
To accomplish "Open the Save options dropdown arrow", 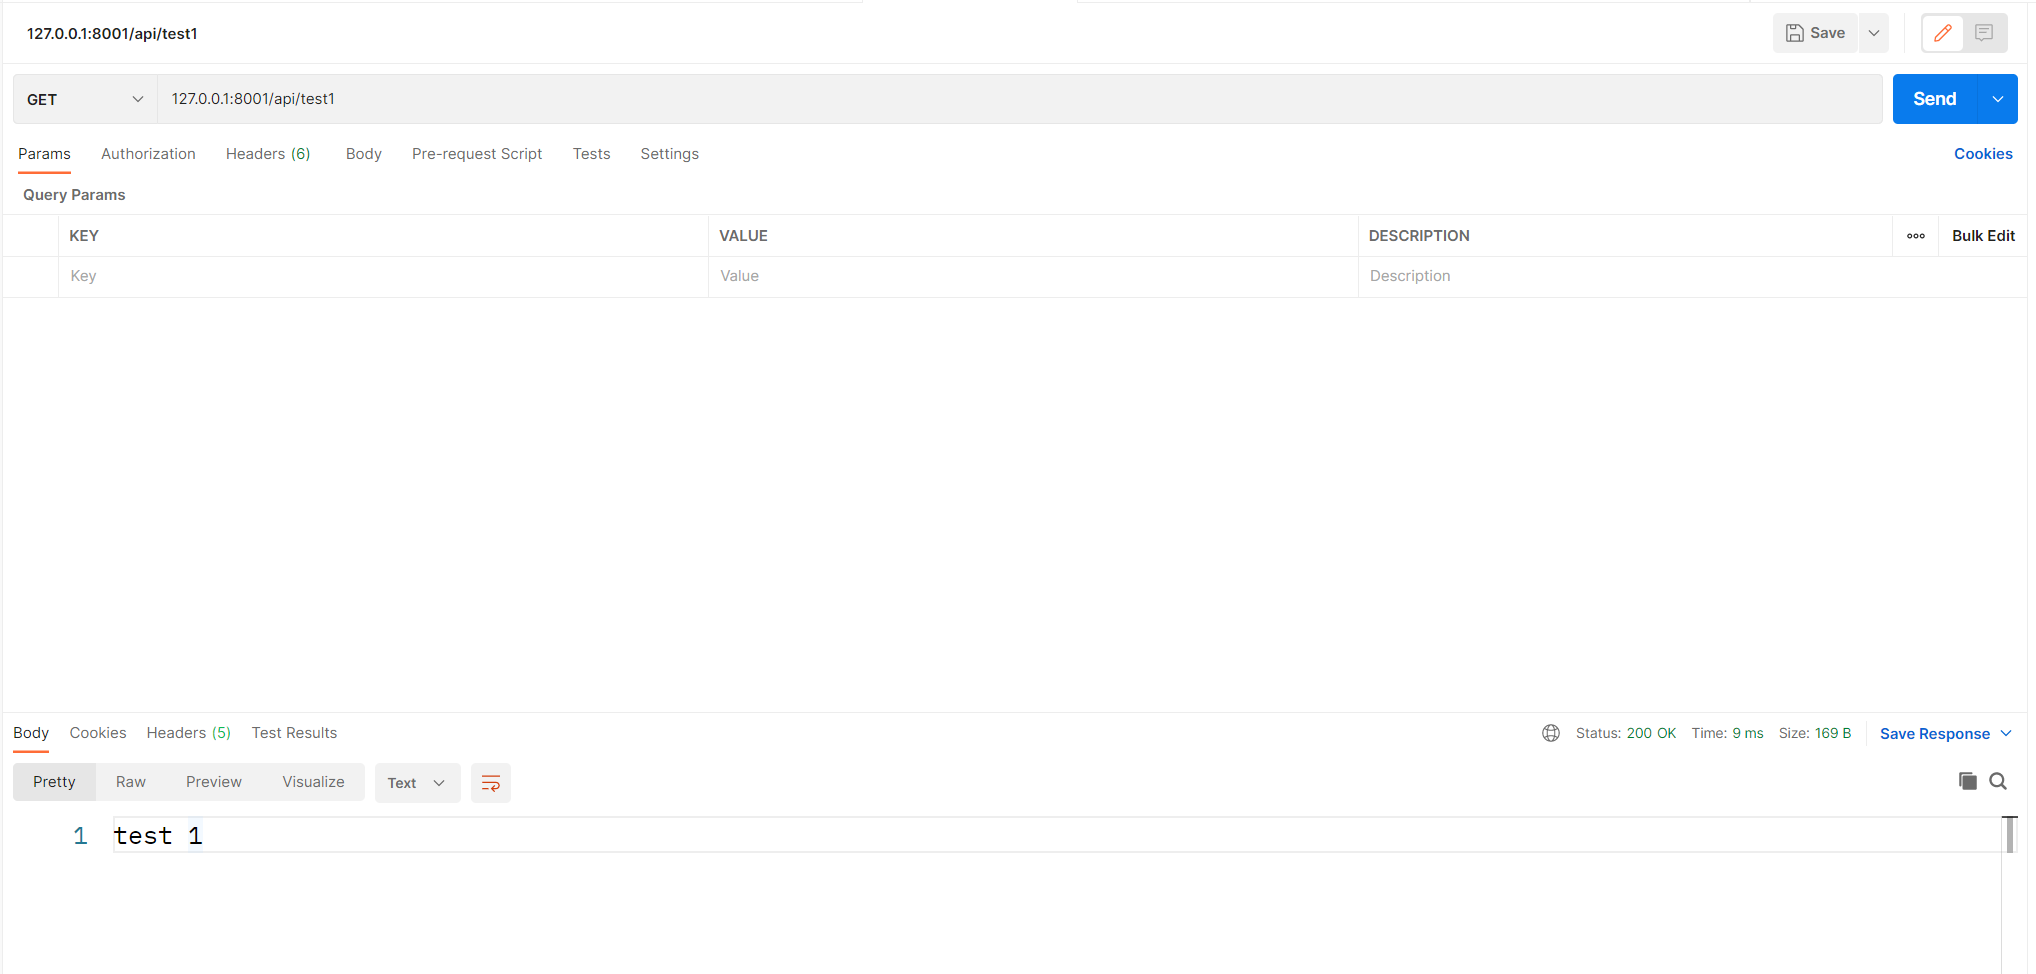I will coord(1874,33).
